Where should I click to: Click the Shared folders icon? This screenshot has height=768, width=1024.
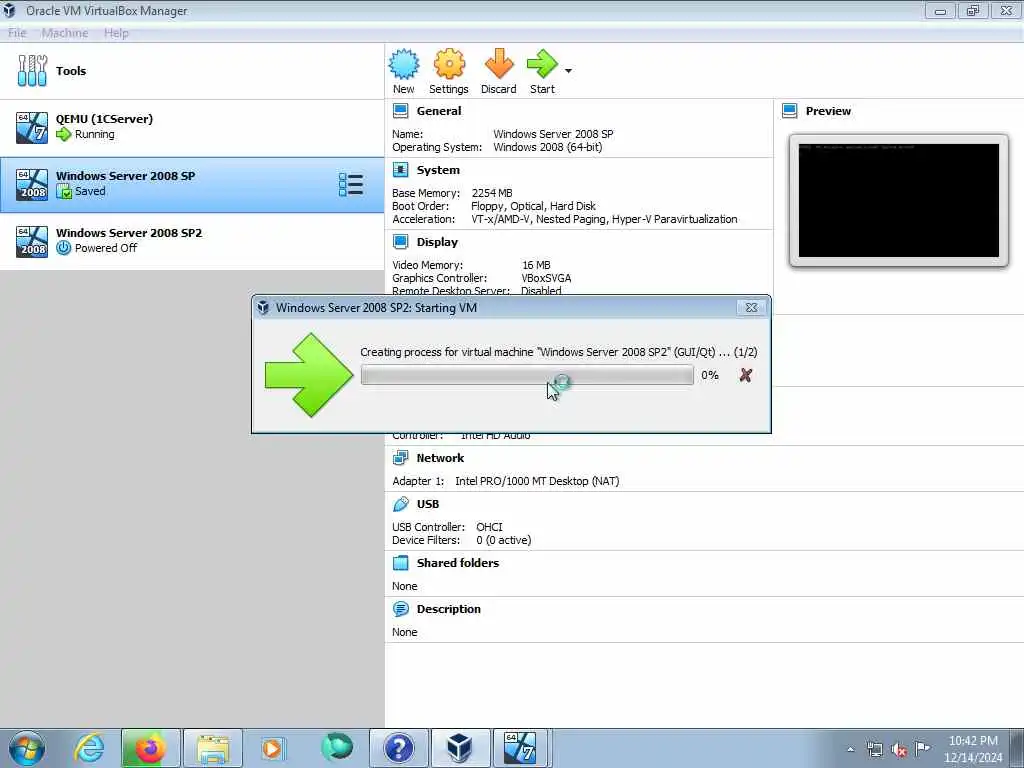click(400, 563)
